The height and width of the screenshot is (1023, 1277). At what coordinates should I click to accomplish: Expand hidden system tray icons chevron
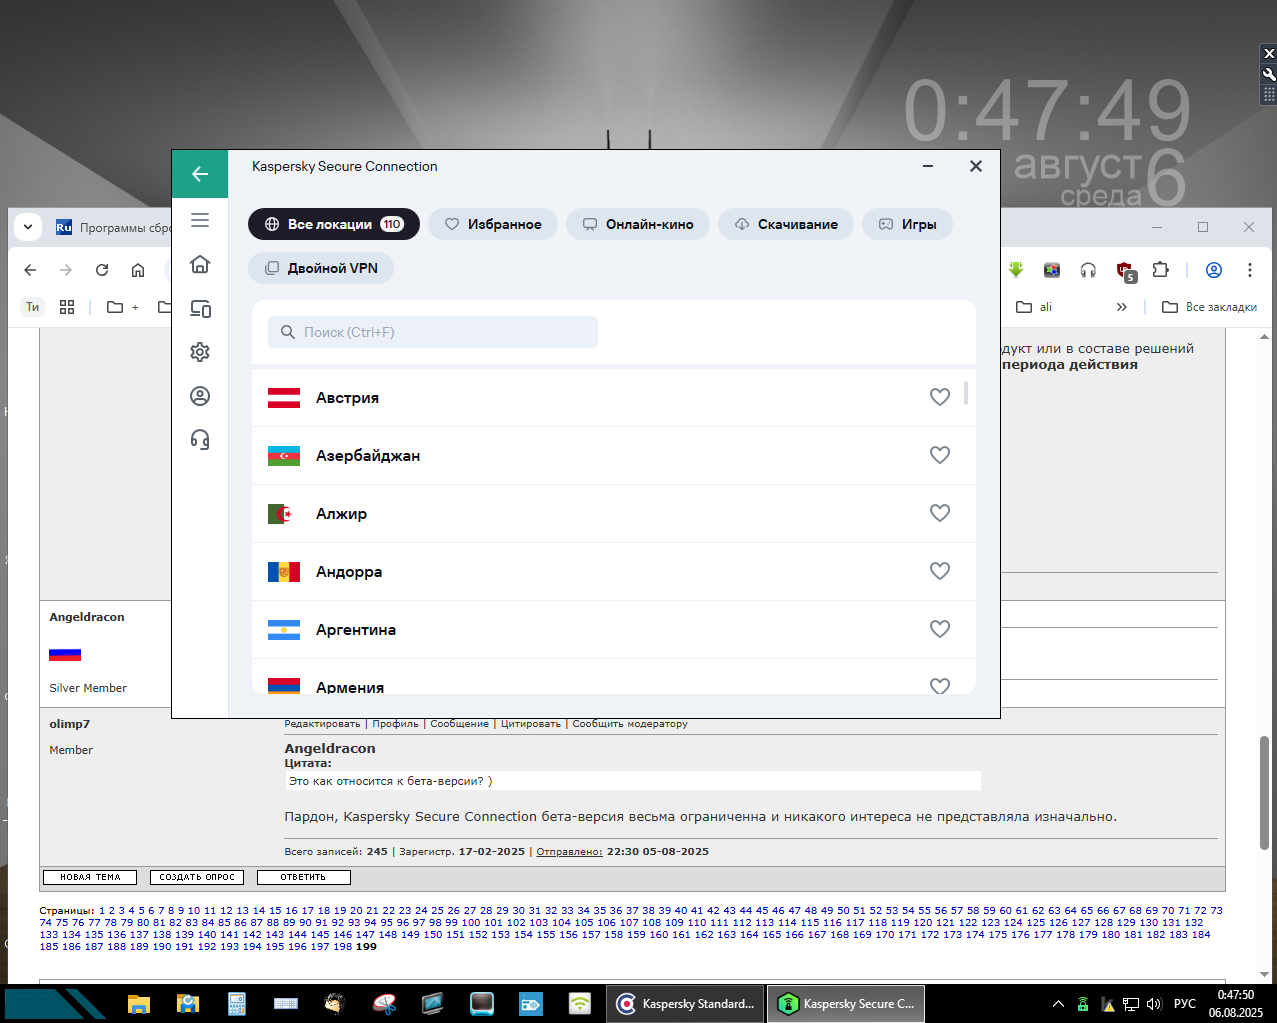1058,1003
